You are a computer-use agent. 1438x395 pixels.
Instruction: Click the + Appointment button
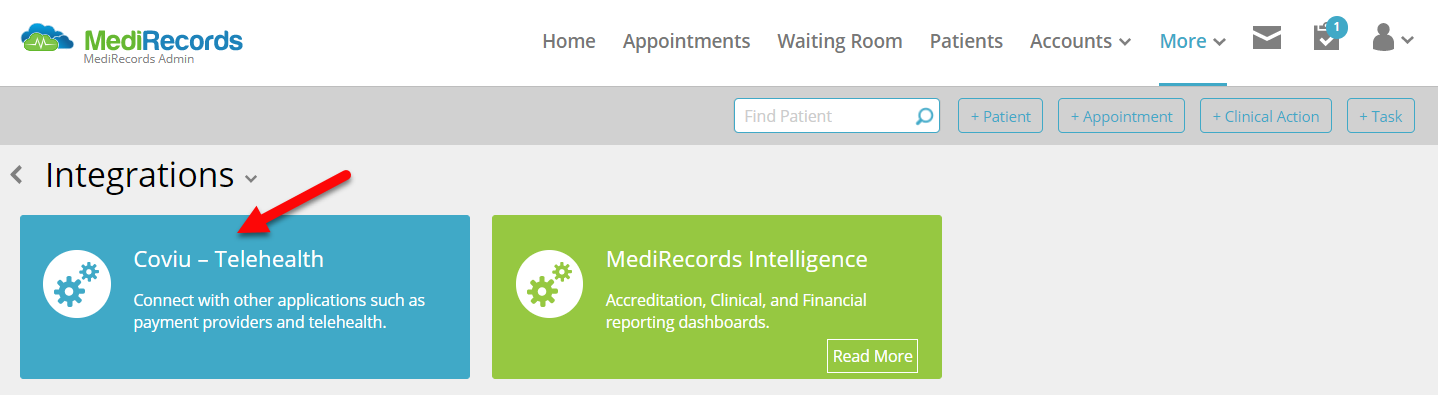tap(1121, 116)
